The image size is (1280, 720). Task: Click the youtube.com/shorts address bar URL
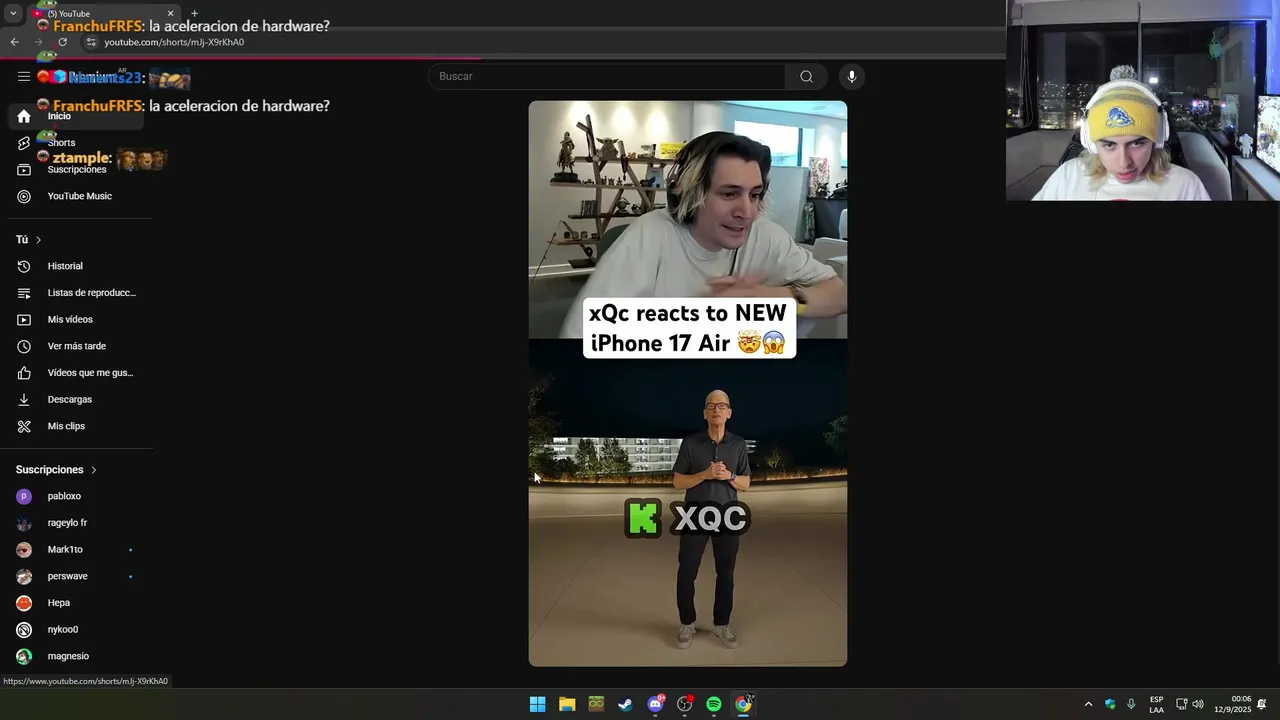coord(174,42)
